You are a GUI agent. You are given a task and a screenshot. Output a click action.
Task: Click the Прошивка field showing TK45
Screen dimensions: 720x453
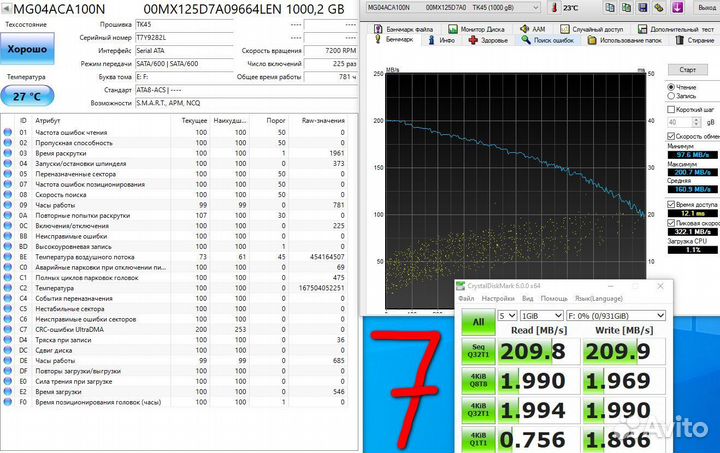pyautogui.click(x=184, y=24)
